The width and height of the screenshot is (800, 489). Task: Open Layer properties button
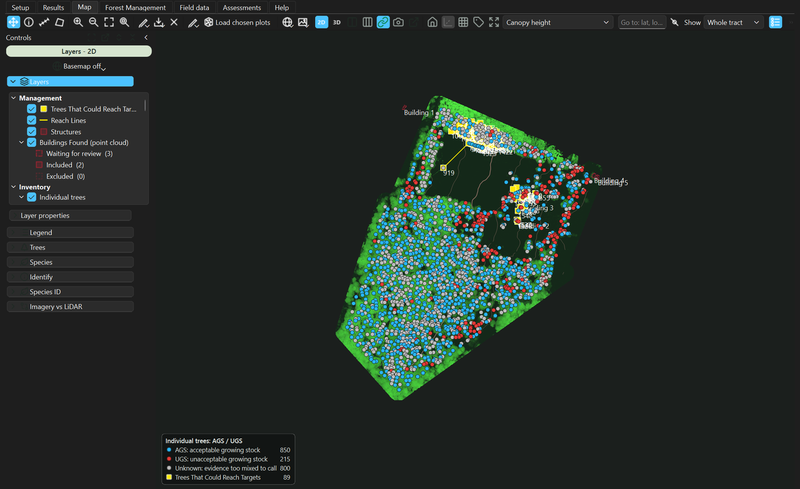pyautogui.click(x=70, y=215)
